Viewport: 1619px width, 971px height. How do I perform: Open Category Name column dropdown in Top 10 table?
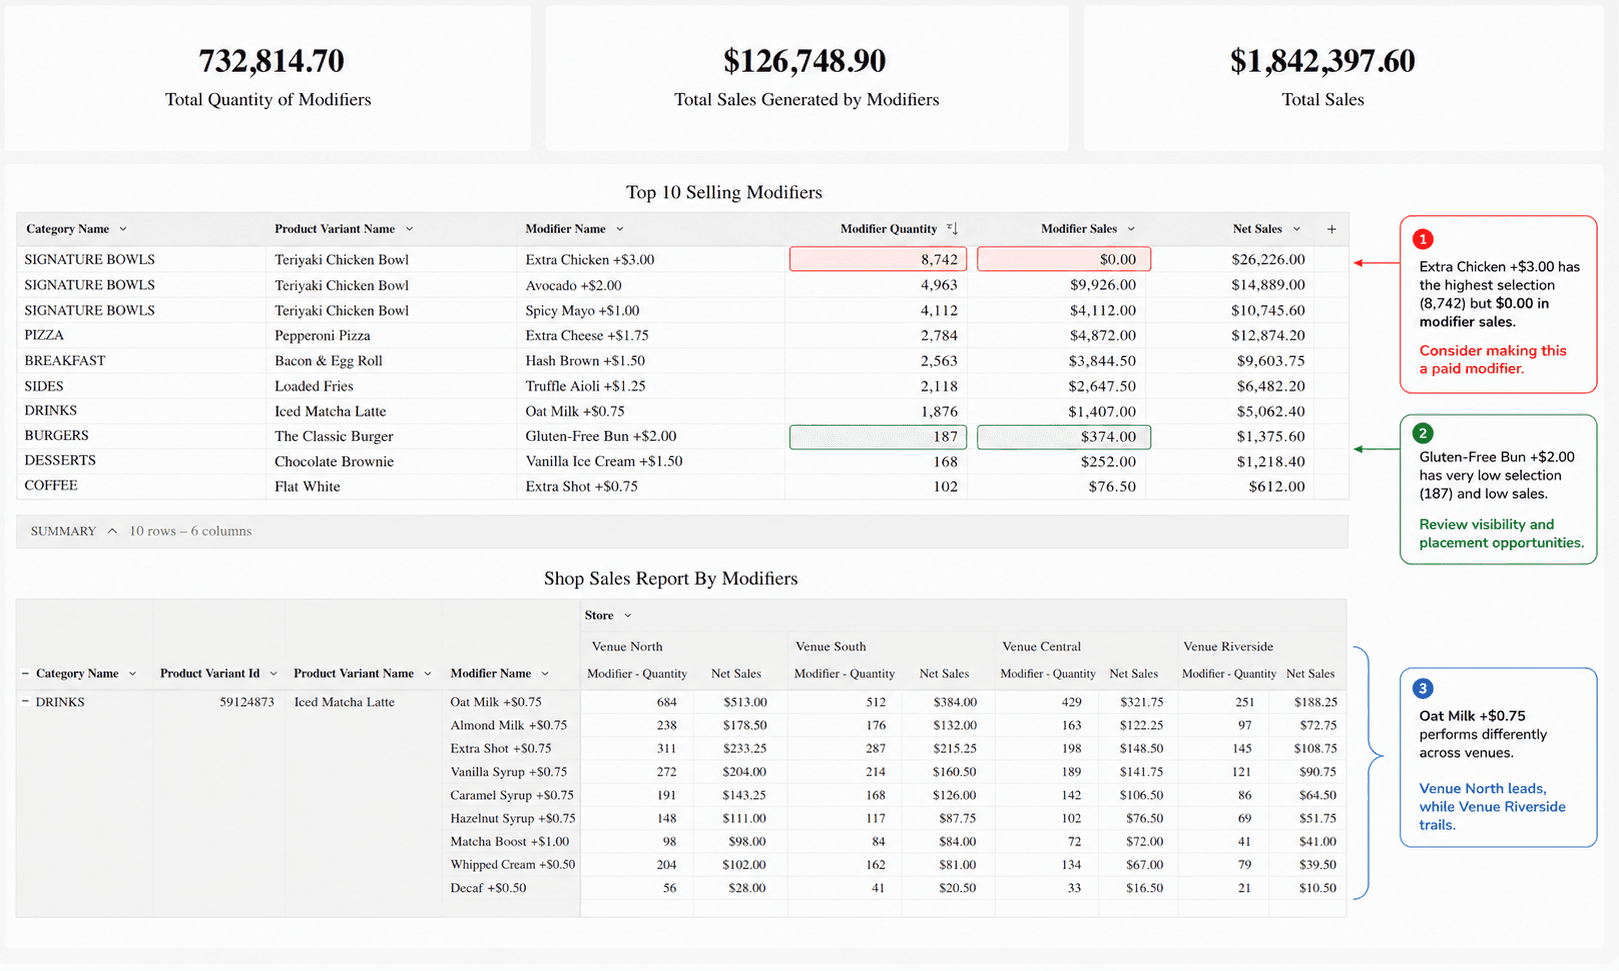pyautogui.click(x=123, y=229)
